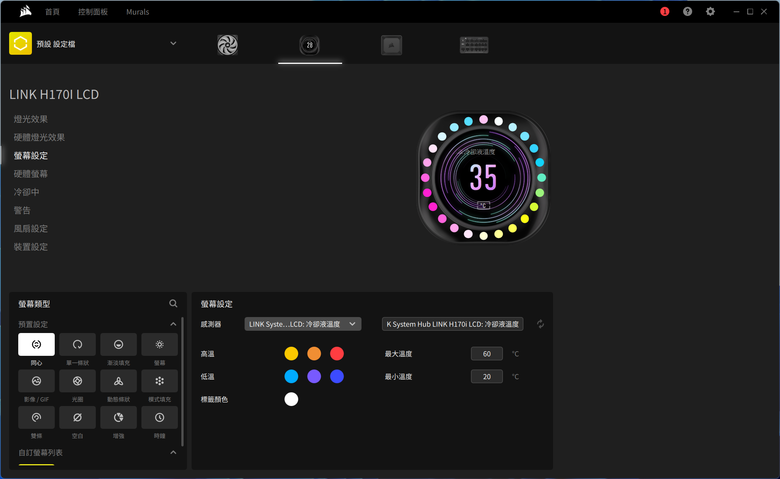Click the LCD cooler preview showing 35

[x=483, y=177]
